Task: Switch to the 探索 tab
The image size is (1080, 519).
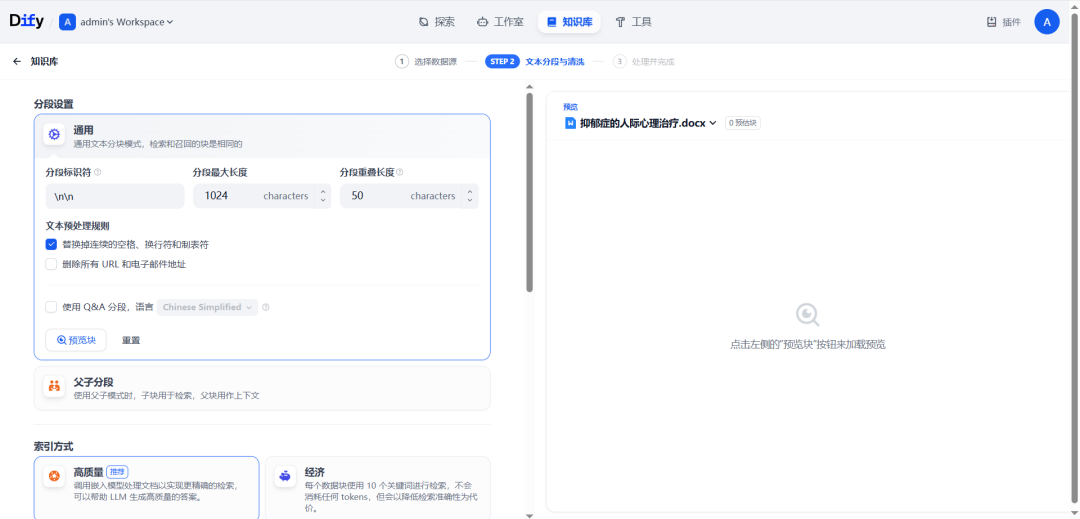Action: tap(437, 21)
